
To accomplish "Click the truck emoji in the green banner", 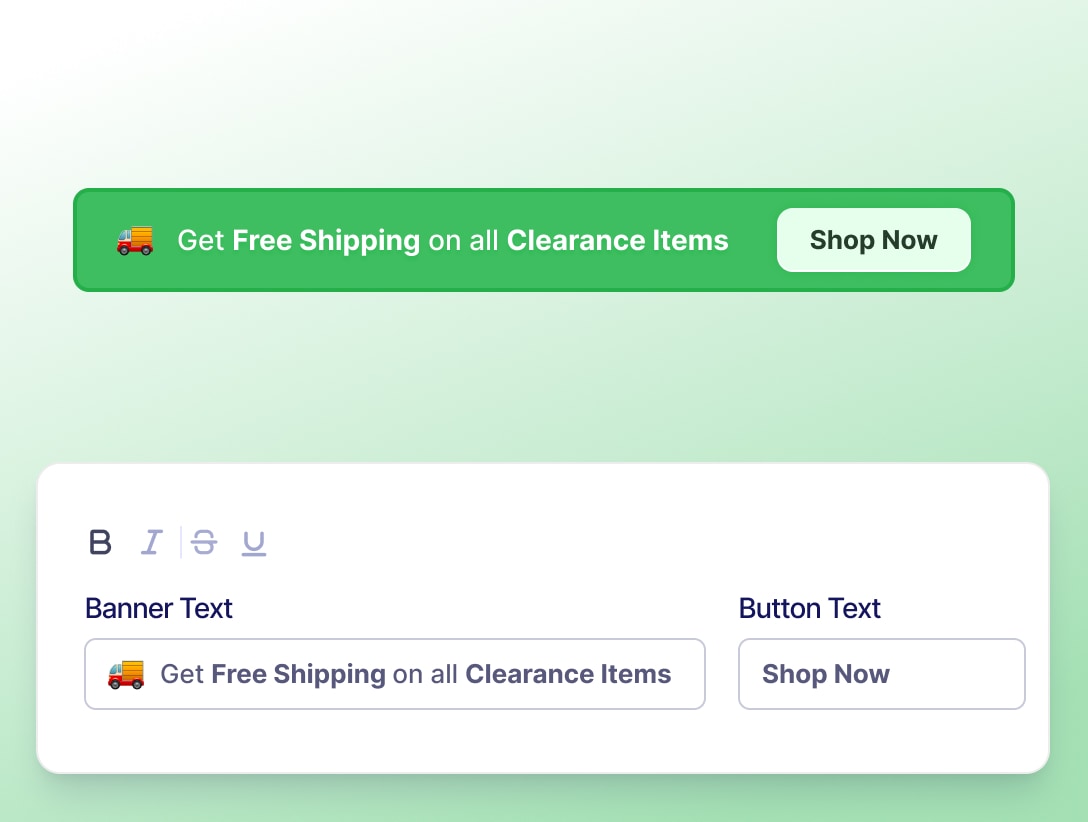I will [134, 240].
